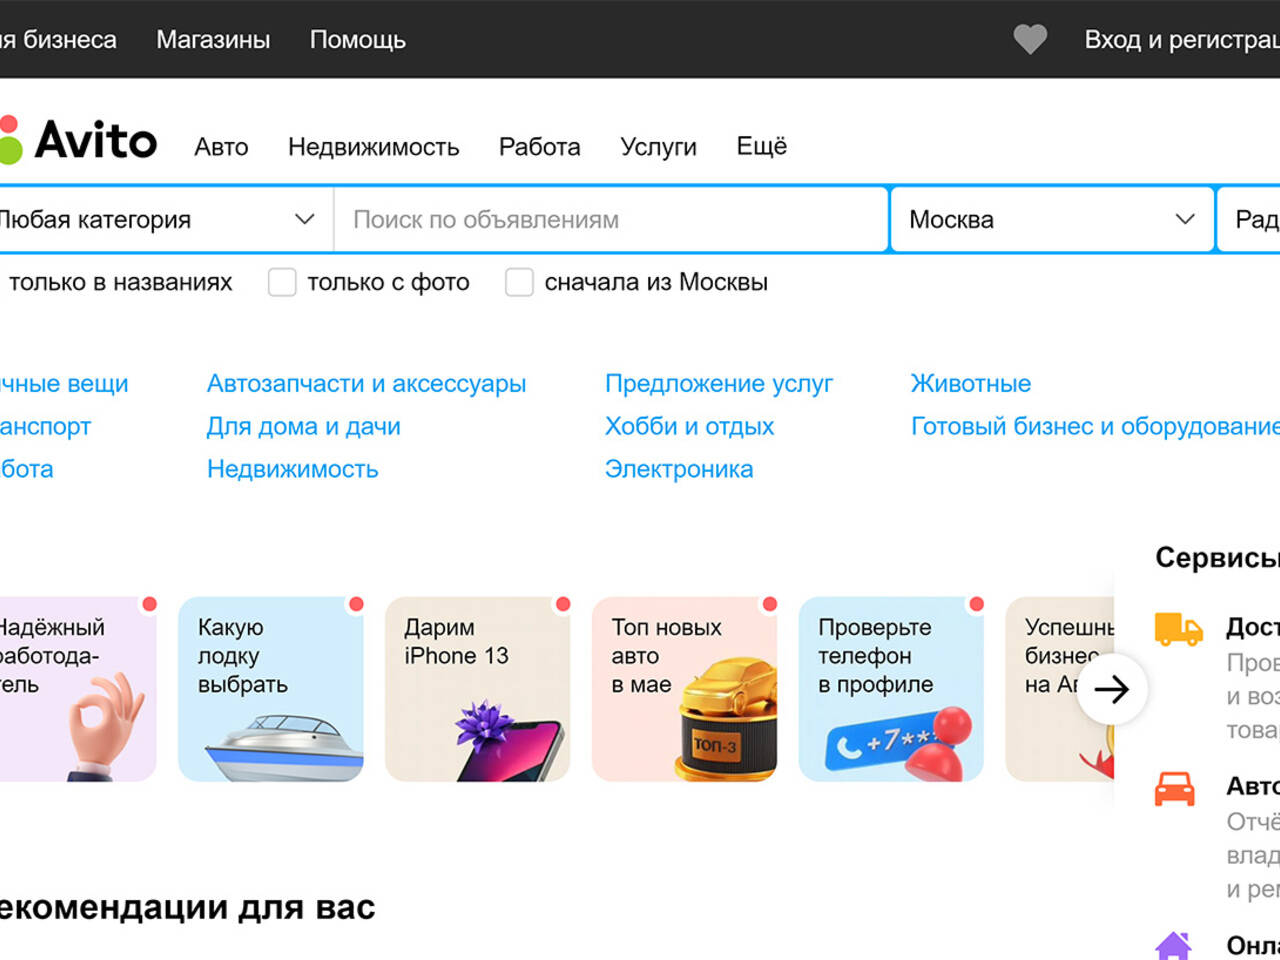Click the purple house service icon
Image resolution: width=1280 pixels, height=960 pixels.
click(x=1174, y=946)
